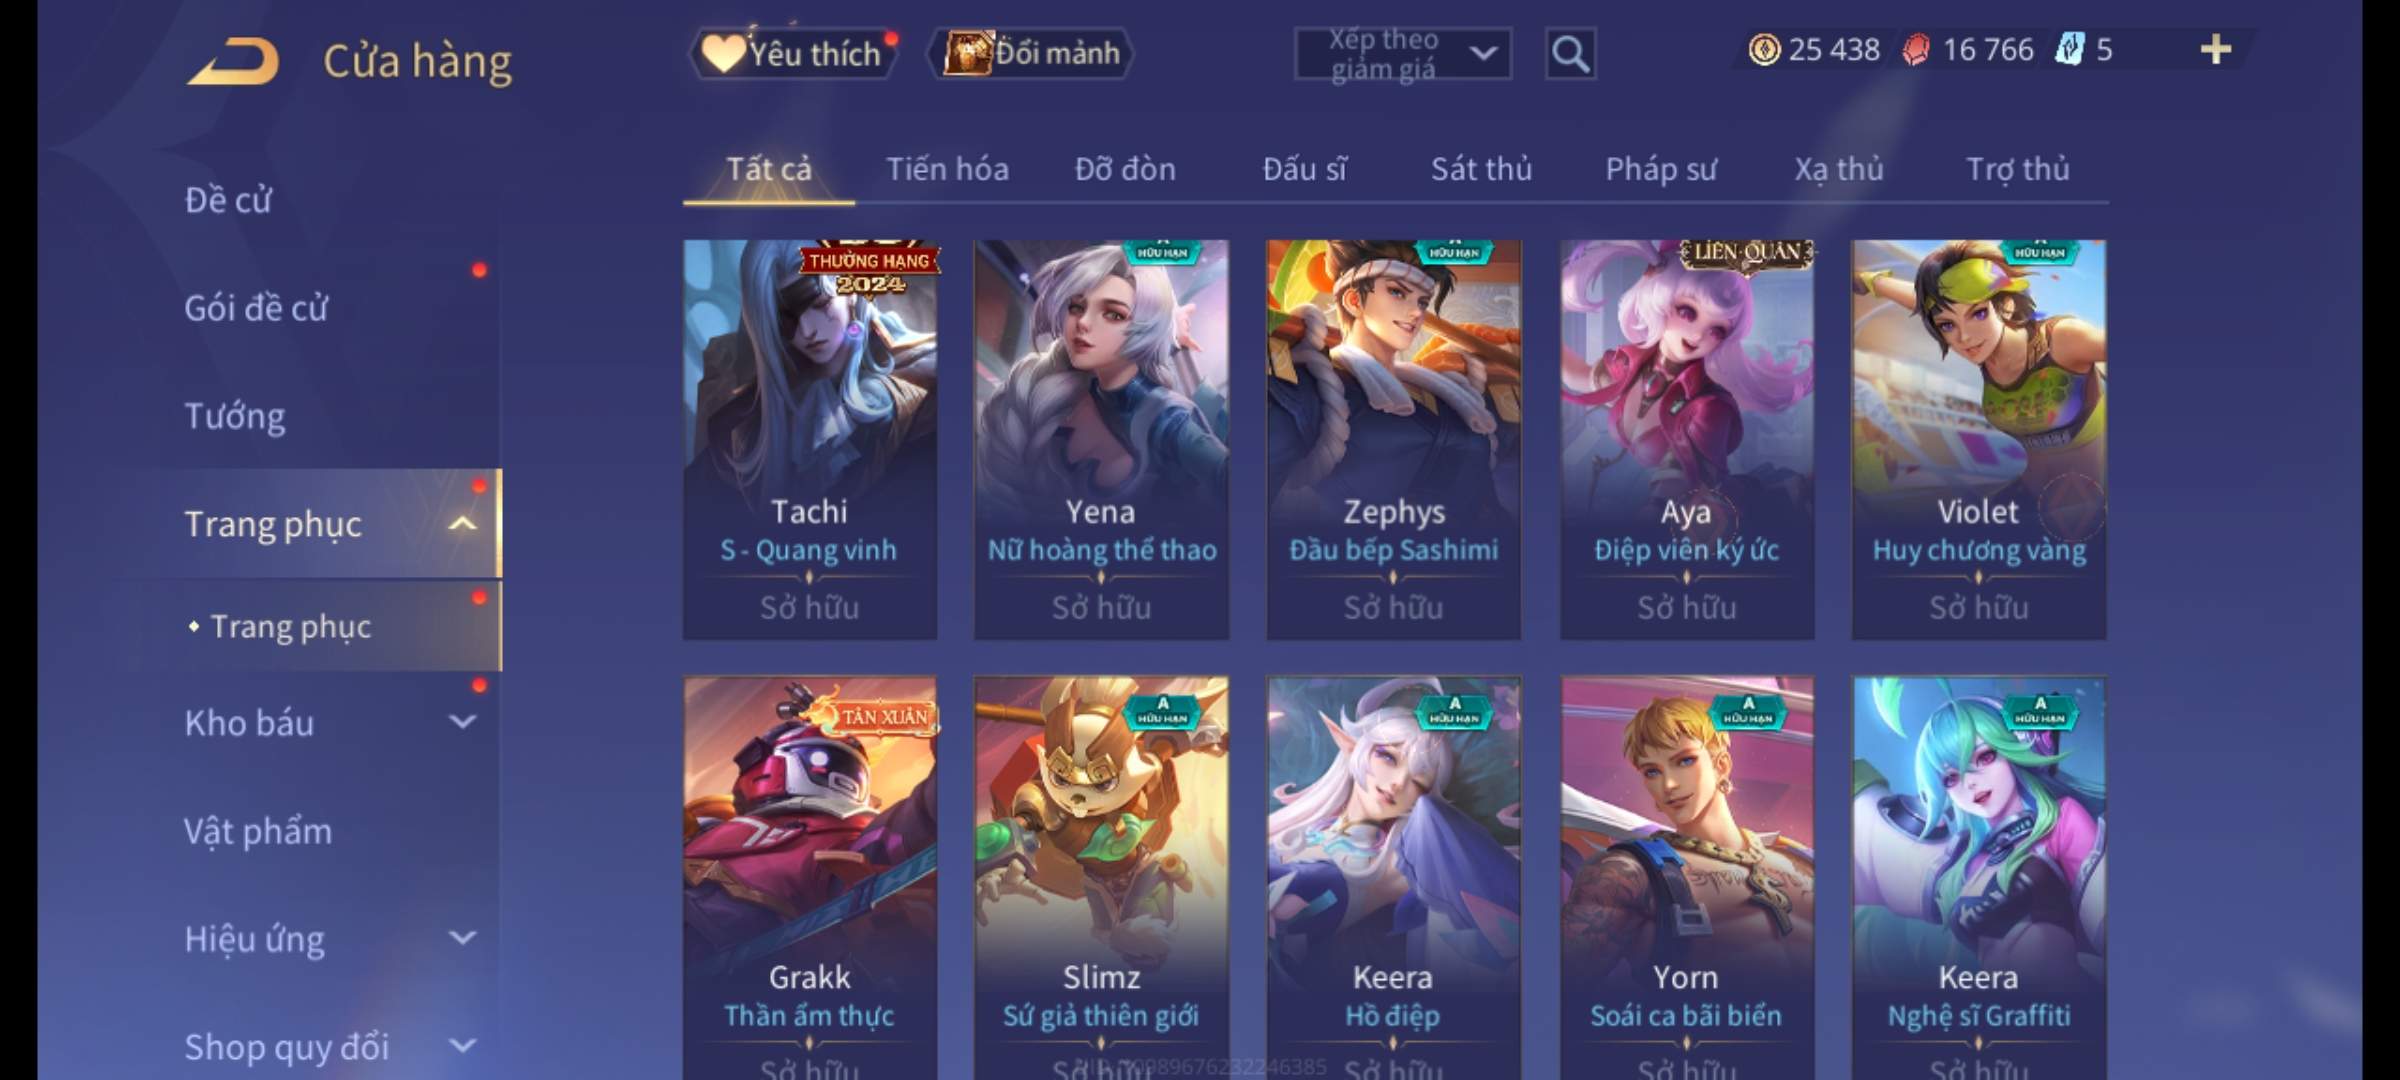Tap the gold coin balance icon
Image resolution: width=2400 pixels, height=1080 pixels.
tap(1764, 49)
